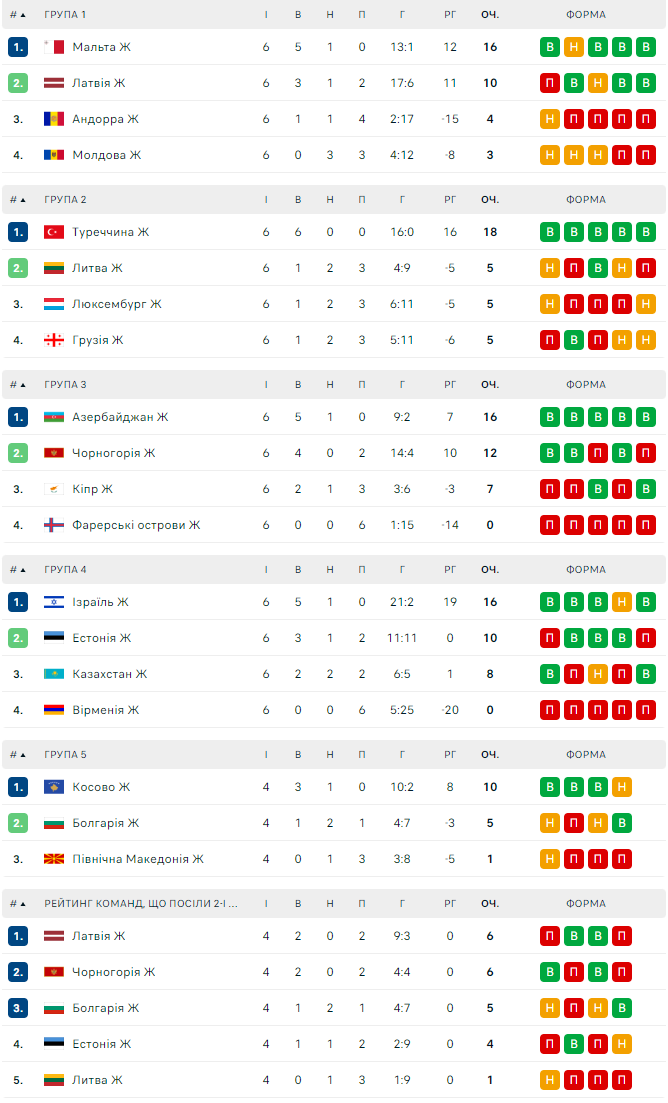
Task: Open Фарерські острови Ж team link
Action: [x=136, y=525]
